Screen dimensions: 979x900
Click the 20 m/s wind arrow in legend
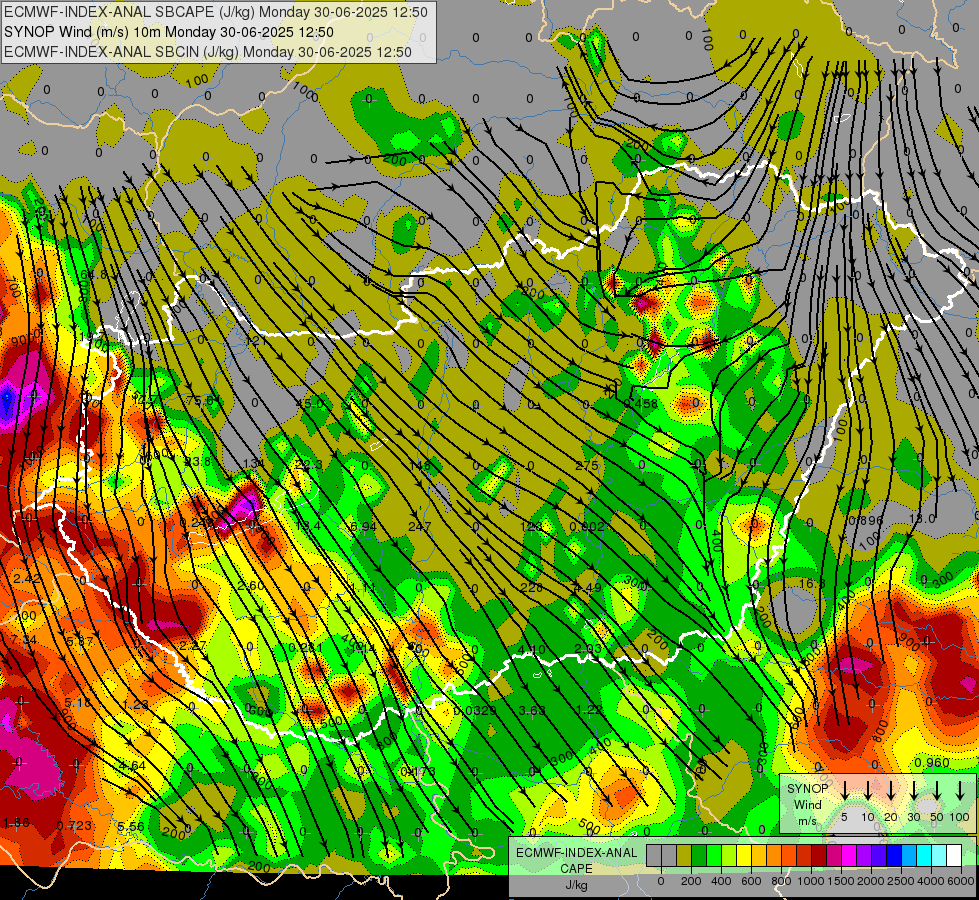[x=890, y=790]
